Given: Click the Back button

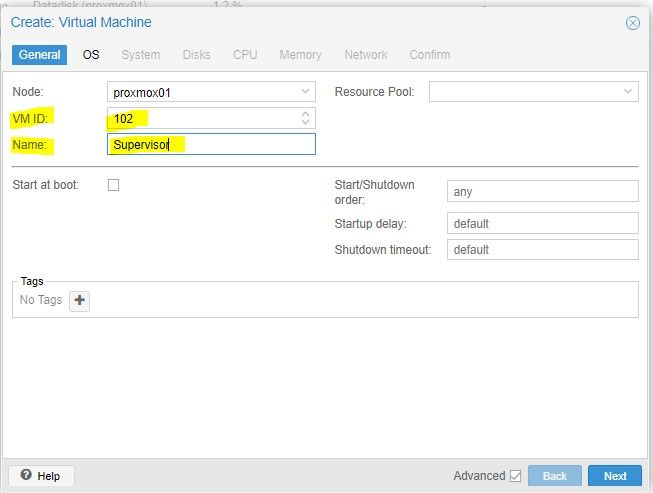Looking at the screenshot, I should pos(555,476).
